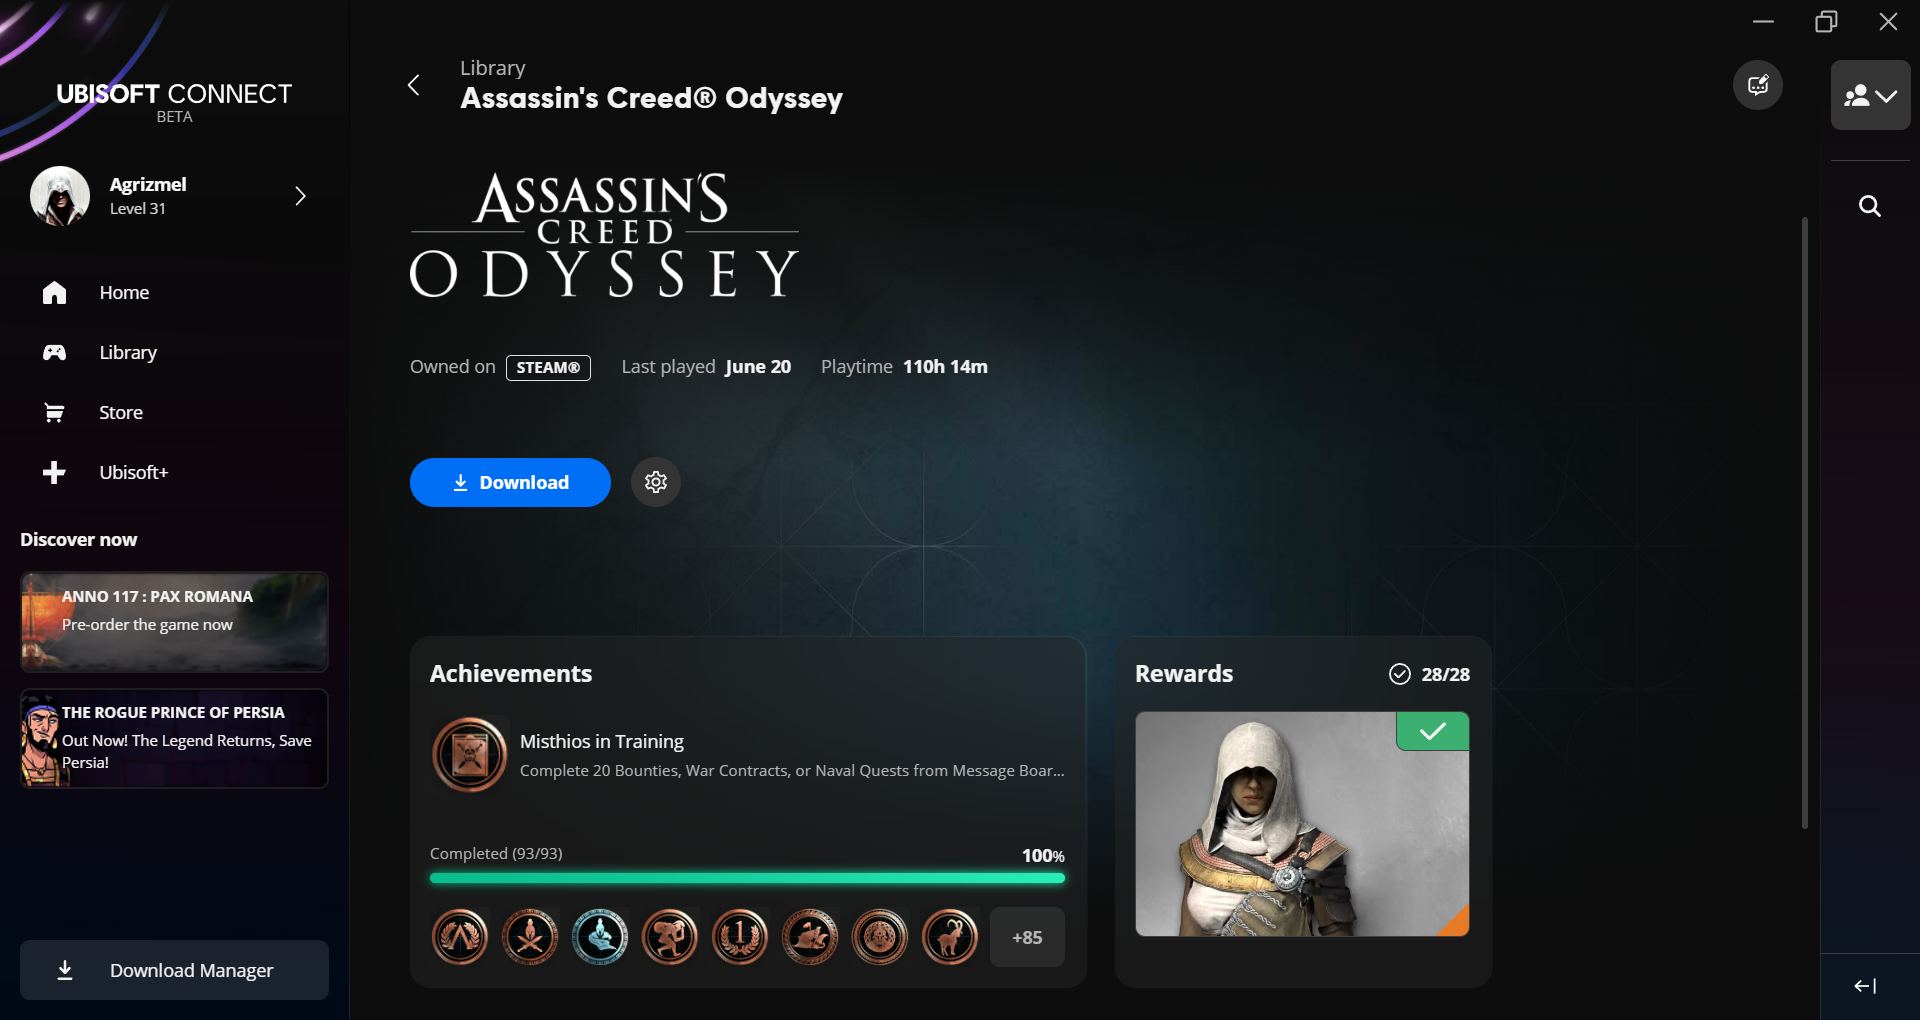Open the hooded outfit reward thumbnail
Viewport: 1920px width, 1020px height.
click(1302, 824)
